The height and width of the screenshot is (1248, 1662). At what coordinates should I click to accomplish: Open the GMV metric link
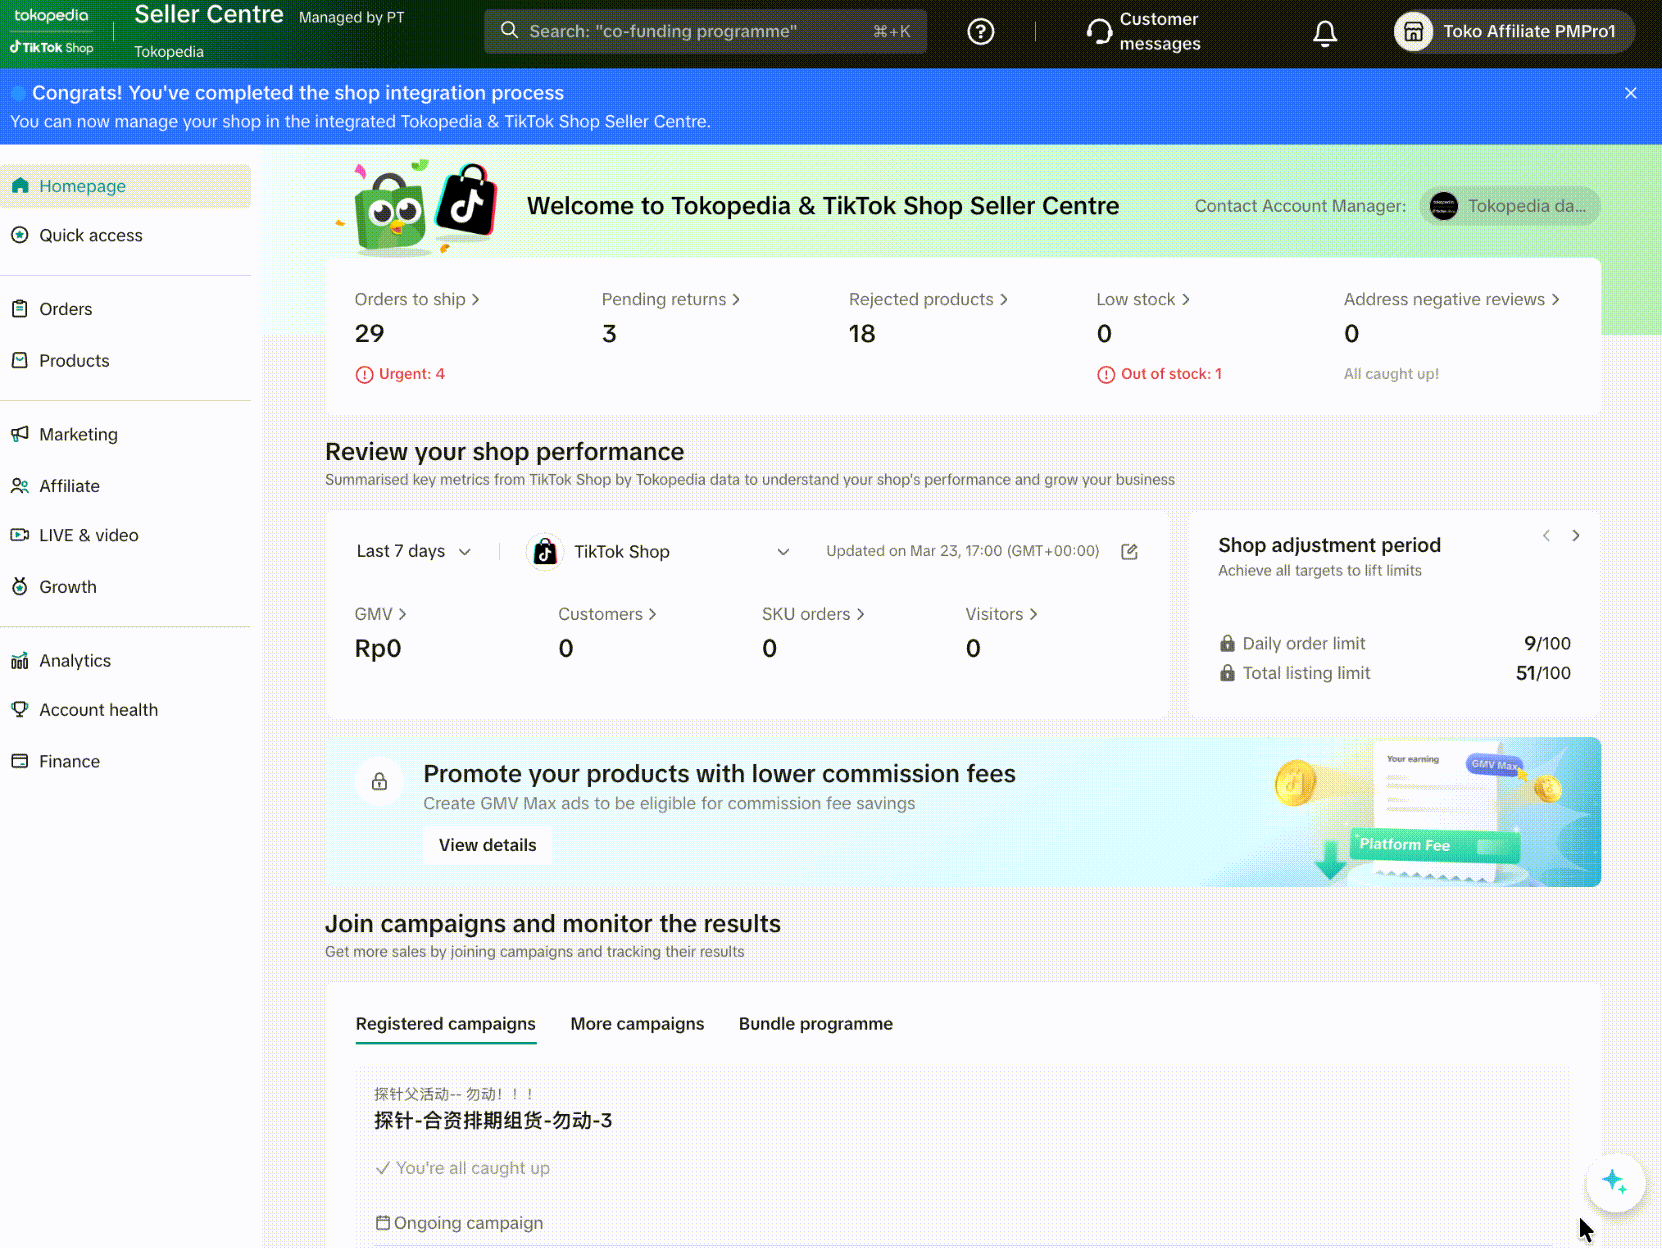click(381, 614)
